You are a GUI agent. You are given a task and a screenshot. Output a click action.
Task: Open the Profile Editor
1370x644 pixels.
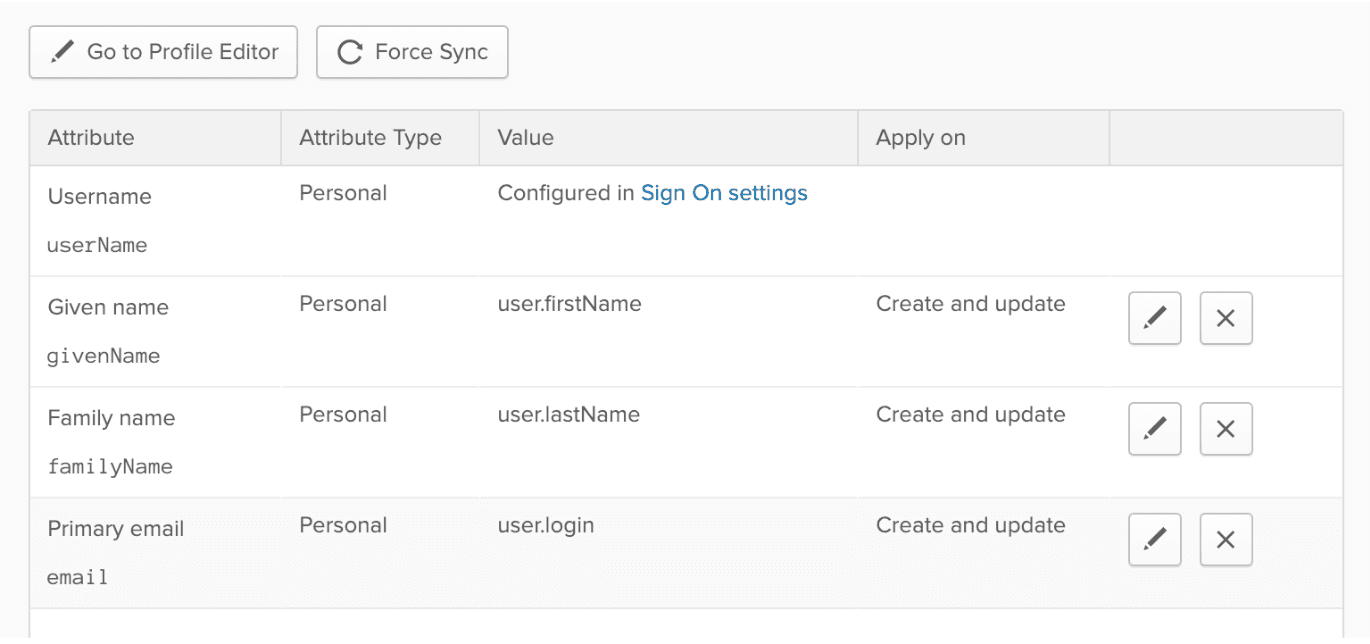tap(163, 51)
